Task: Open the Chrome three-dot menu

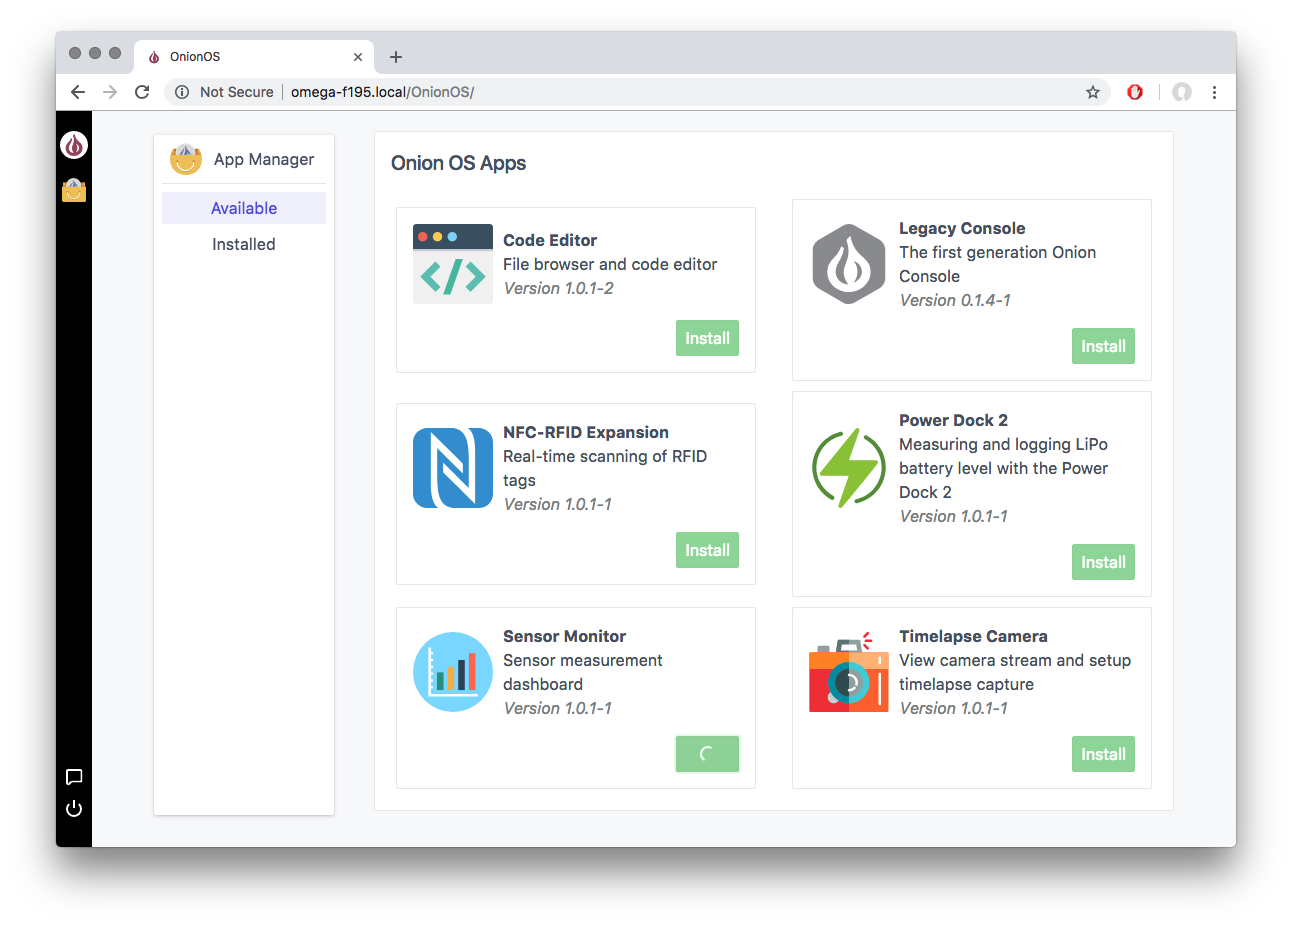Action: pyautogui.click(x=1214, y=91)
